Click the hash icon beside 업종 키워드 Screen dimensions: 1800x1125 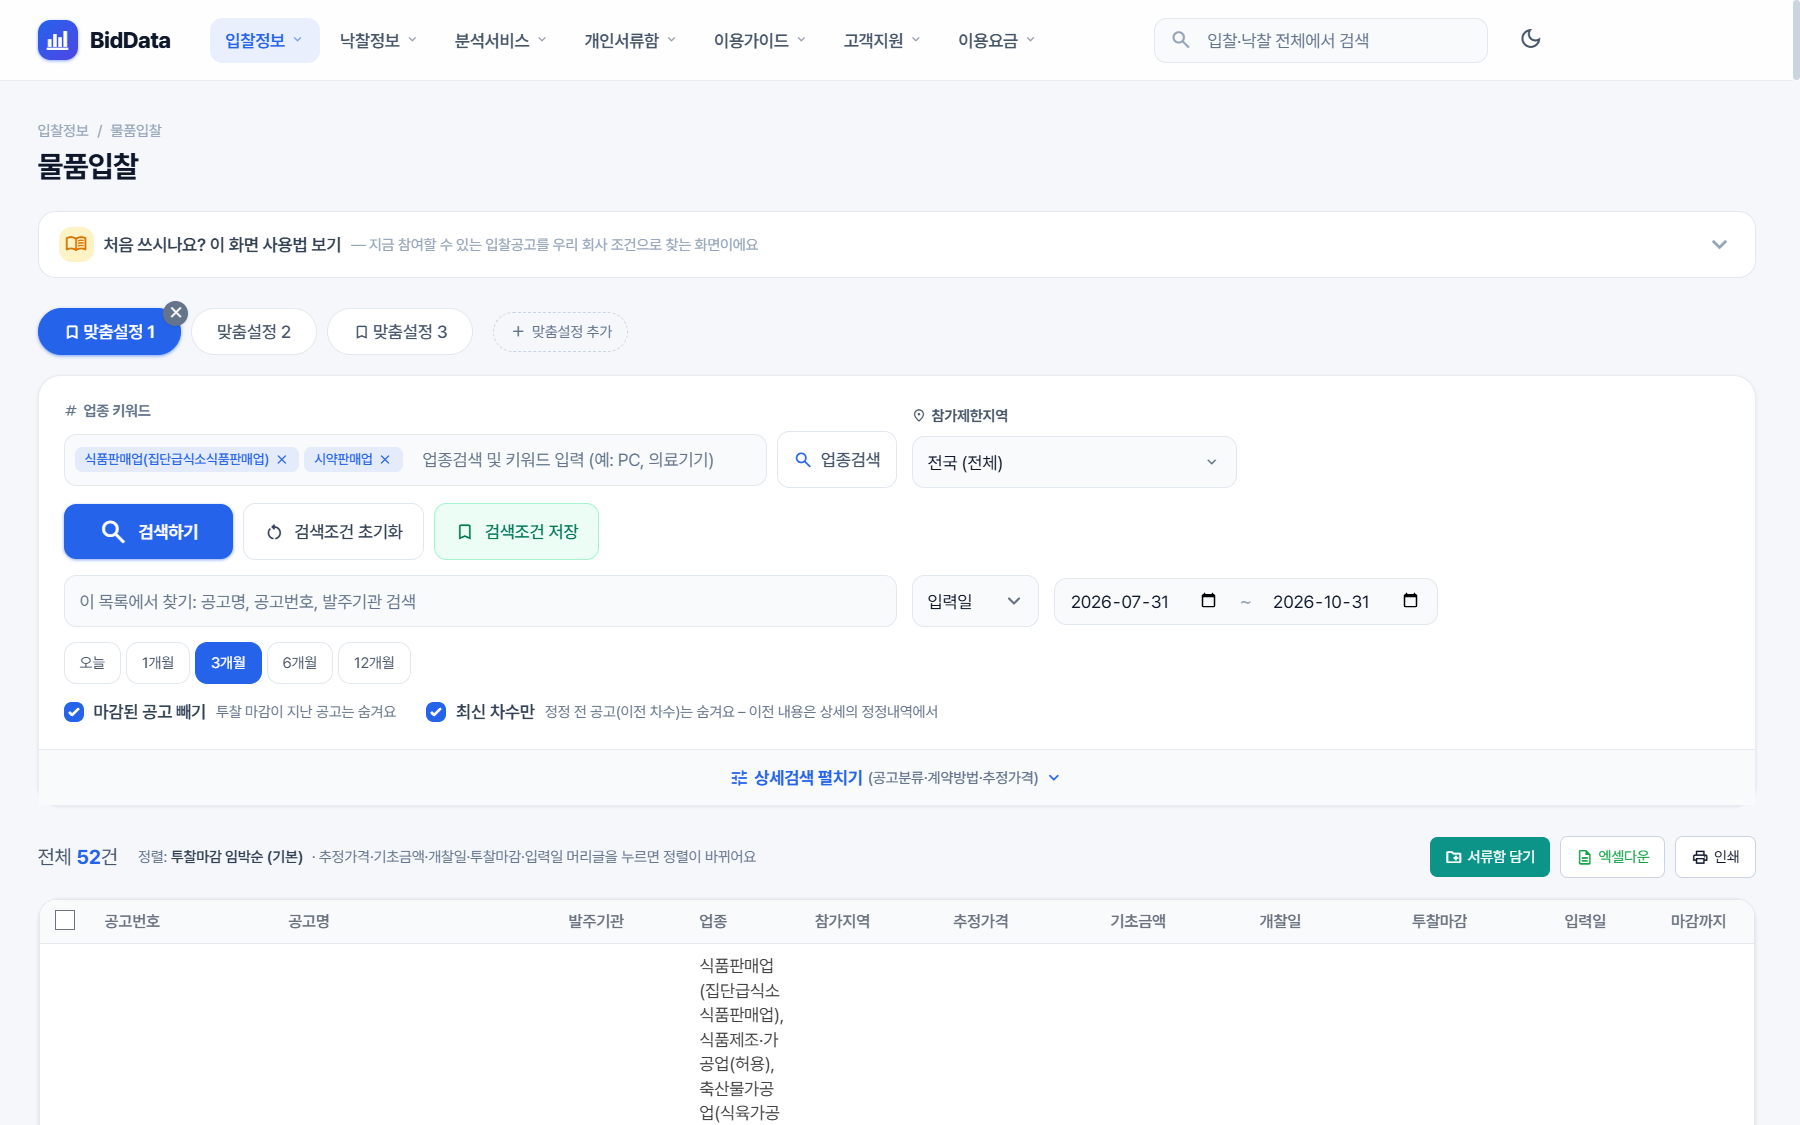pos(71,410)
